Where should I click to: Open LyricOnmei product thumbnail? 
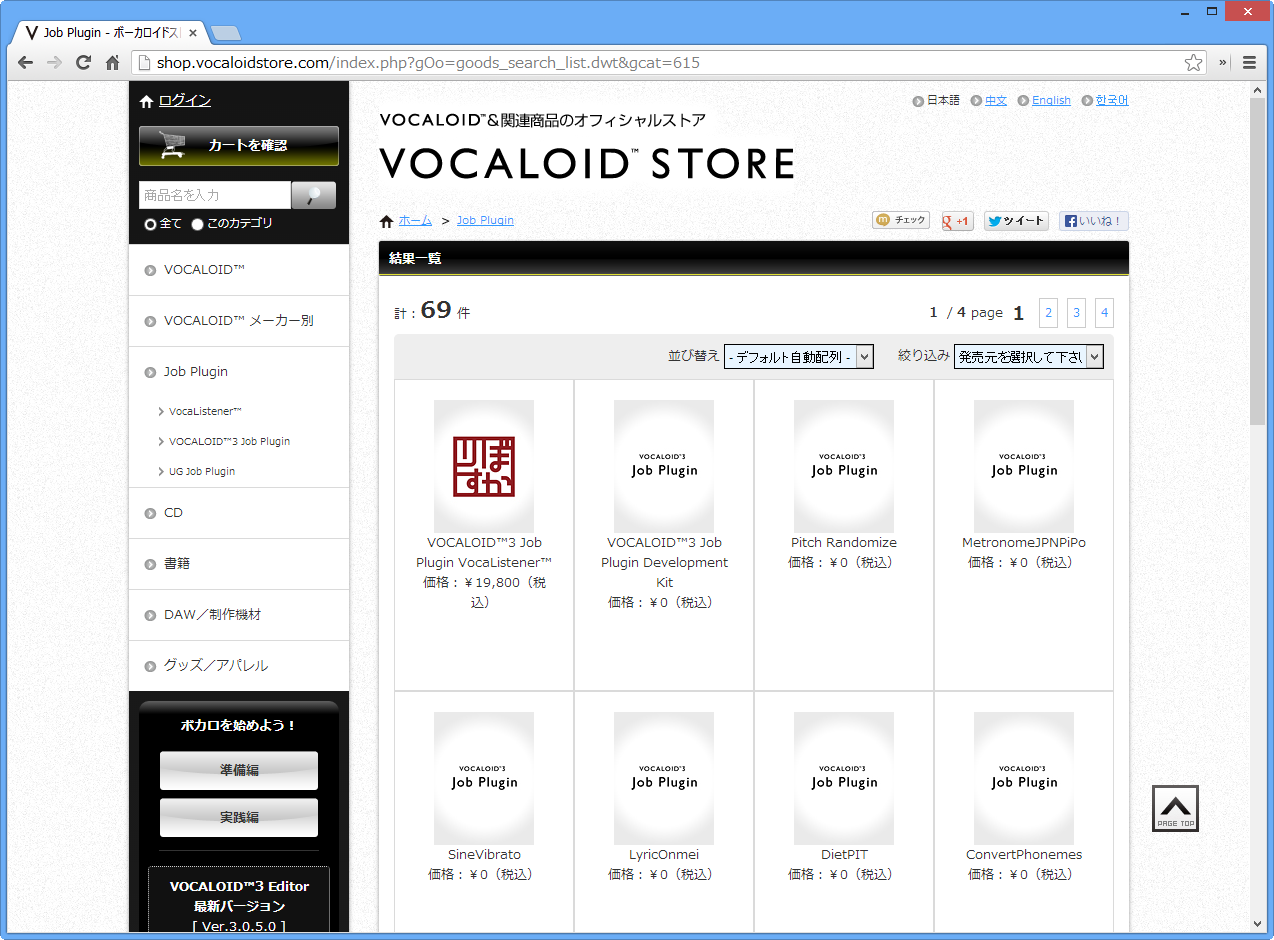coord(664,778)
